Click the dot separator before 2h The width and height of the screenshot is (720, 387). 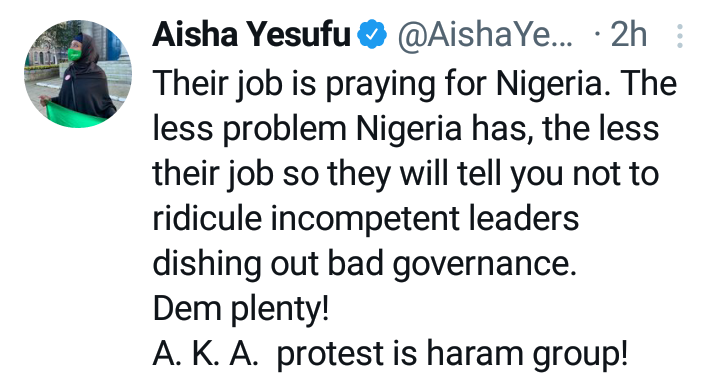click(x=597, y=34)
